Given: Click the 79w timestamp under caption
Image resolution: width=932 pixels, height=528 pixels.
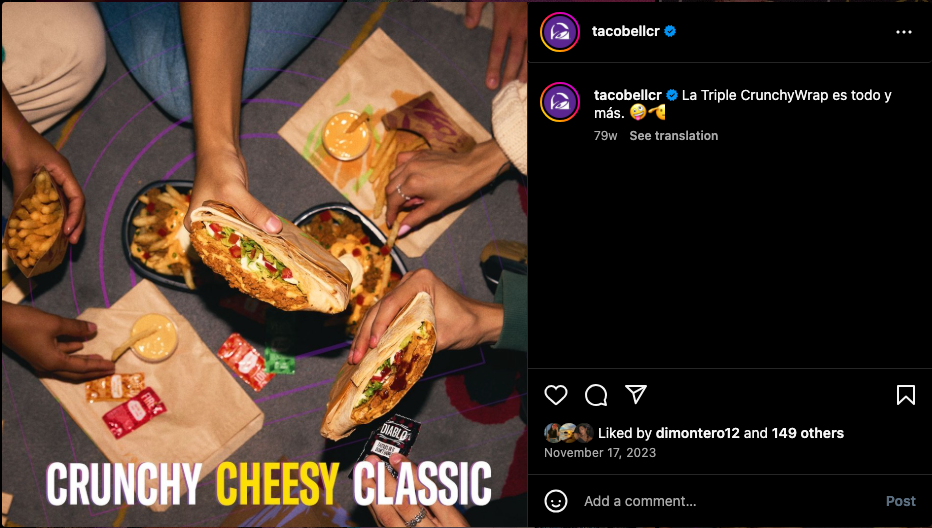Looking at the screenshot, I should (x=605, y=136).
